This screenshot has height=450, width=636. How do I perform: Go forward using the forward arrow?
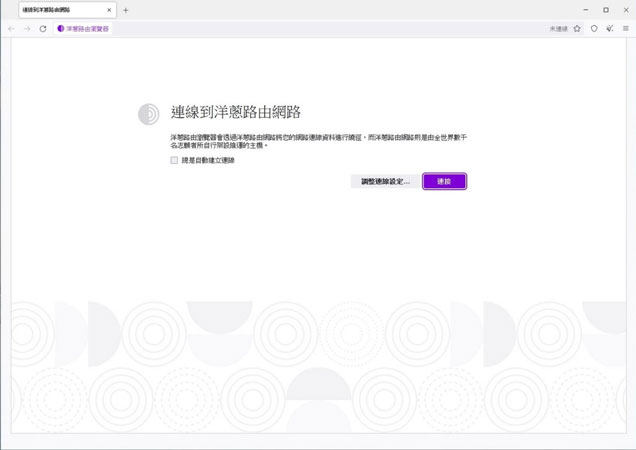27,29
